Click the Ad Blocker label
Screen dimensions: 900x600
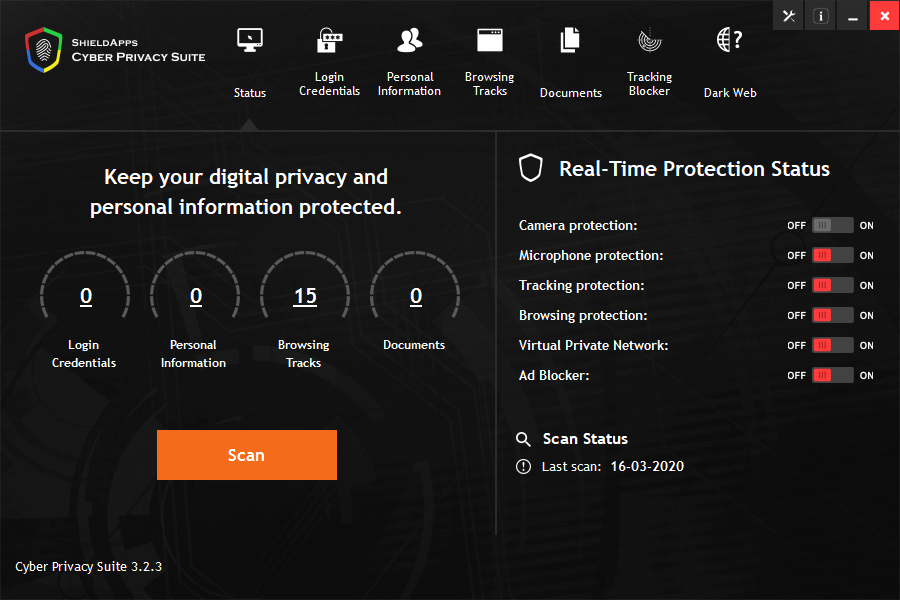(554, 376)
